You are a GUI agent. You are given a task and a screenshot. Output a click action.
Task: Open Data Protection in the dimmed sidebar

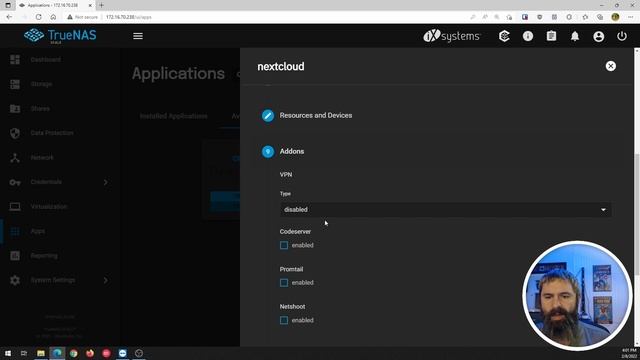52,133
